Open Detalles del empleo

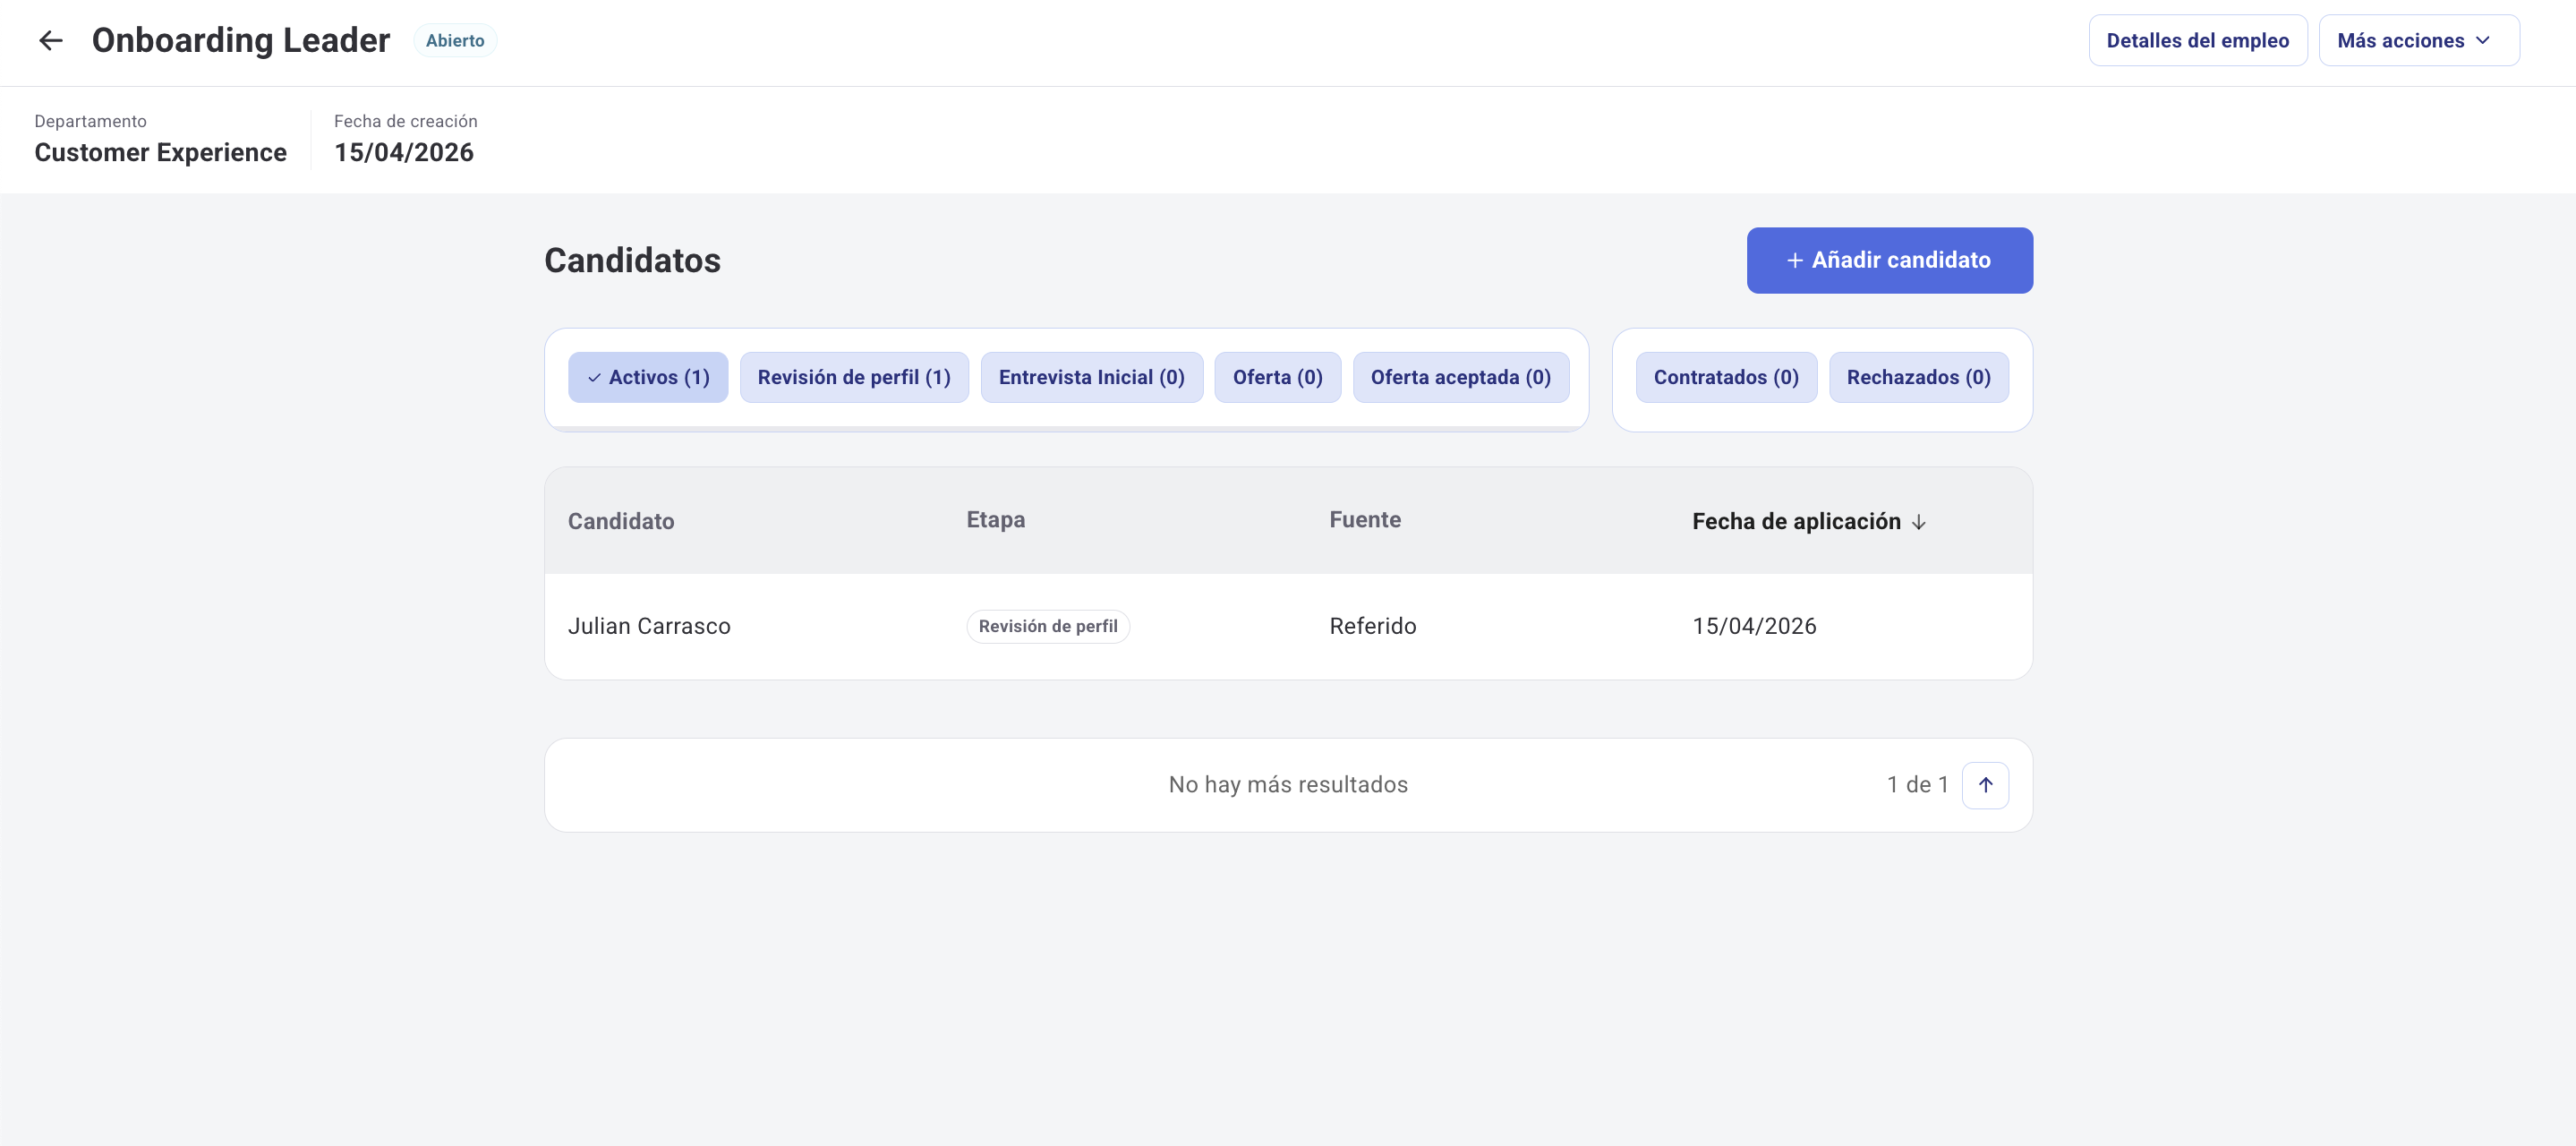2197,40
